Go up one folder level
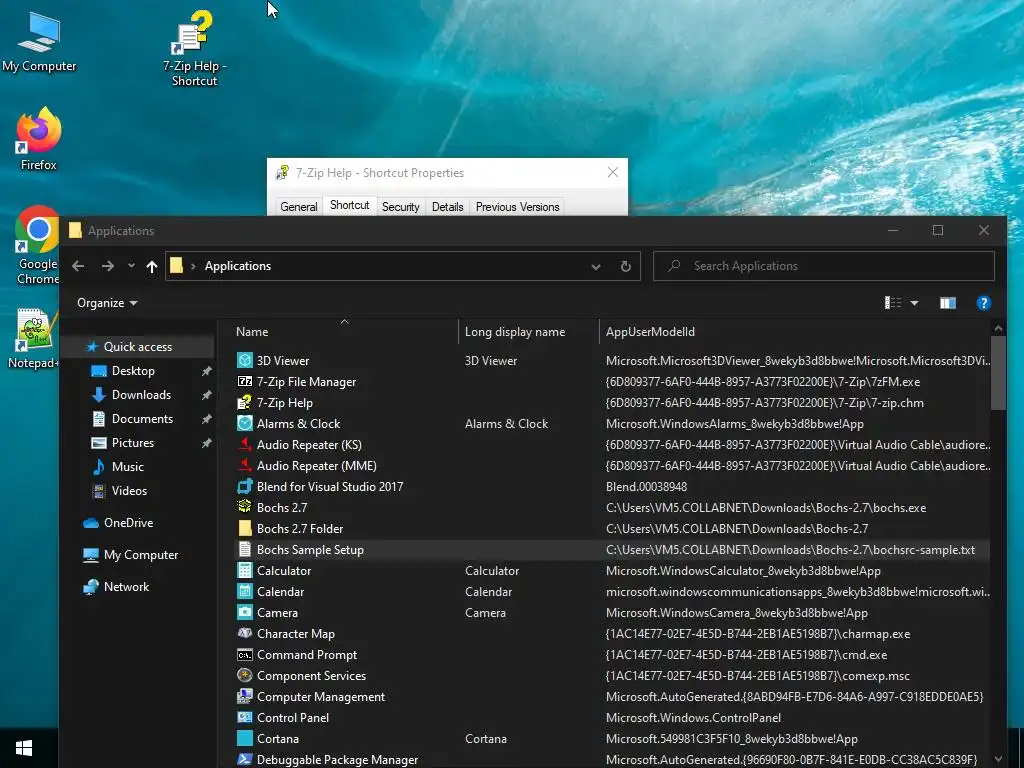The height and width of the screenshot is (768, 1024). coord(152,266)
